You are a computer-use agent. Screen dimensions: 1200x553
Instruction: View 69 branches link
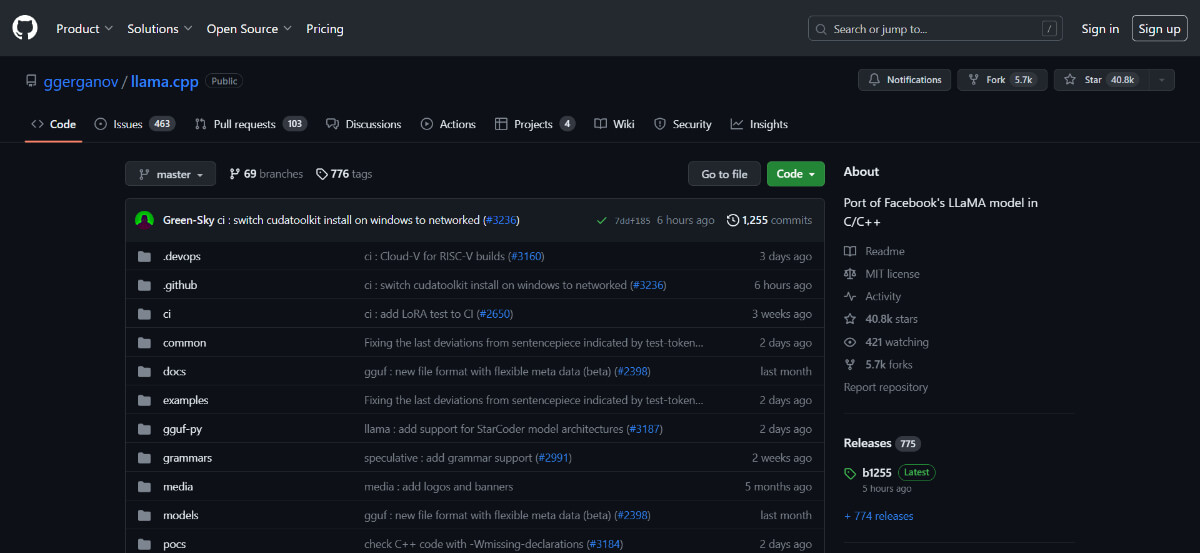coord(266,174)
